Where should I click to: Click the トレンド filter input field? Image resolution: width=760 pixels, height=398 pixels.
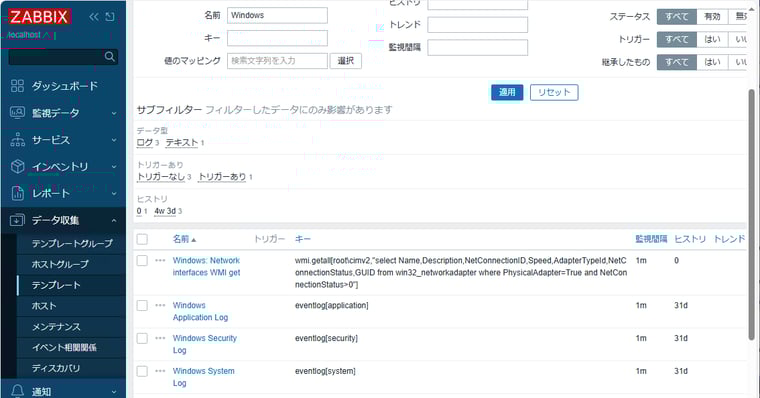(477, 25)
